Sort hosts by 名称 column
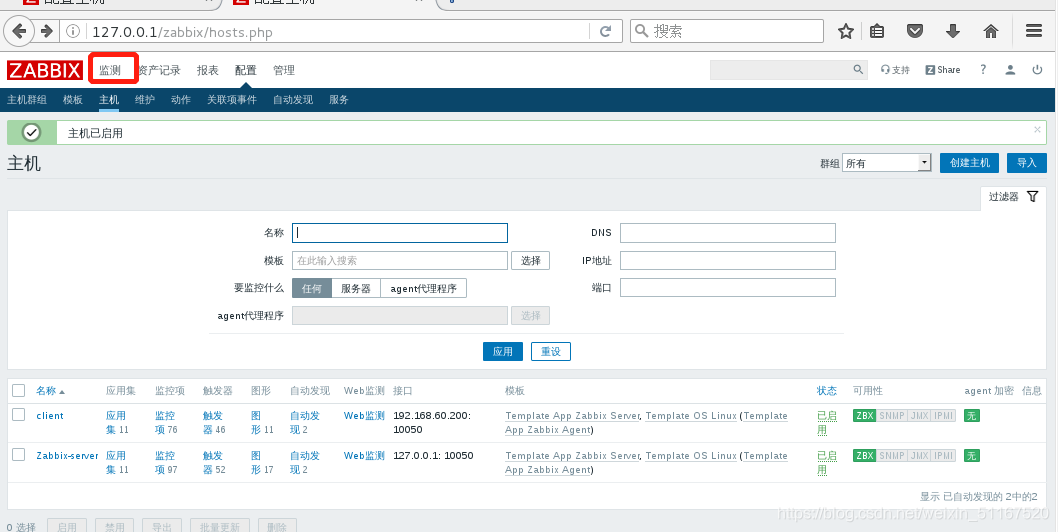The height and width of the screenshot is (532, 1059). [x=47, y=391]
